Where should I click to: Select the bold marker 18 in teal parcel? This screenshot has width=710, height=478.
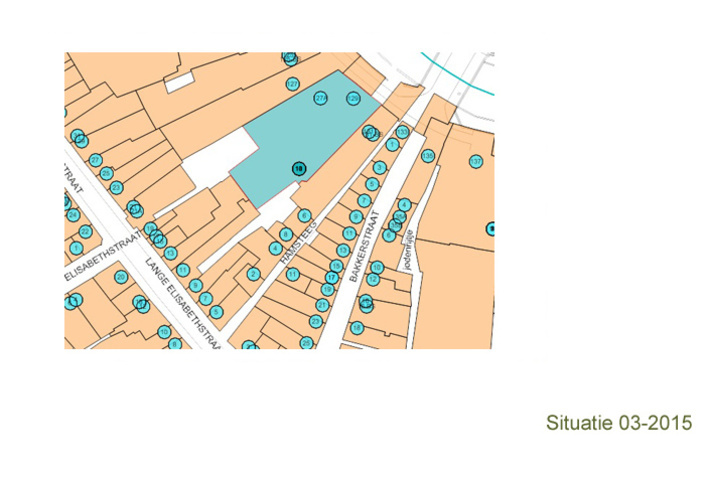pyautogui.click(x=298, y=169)
